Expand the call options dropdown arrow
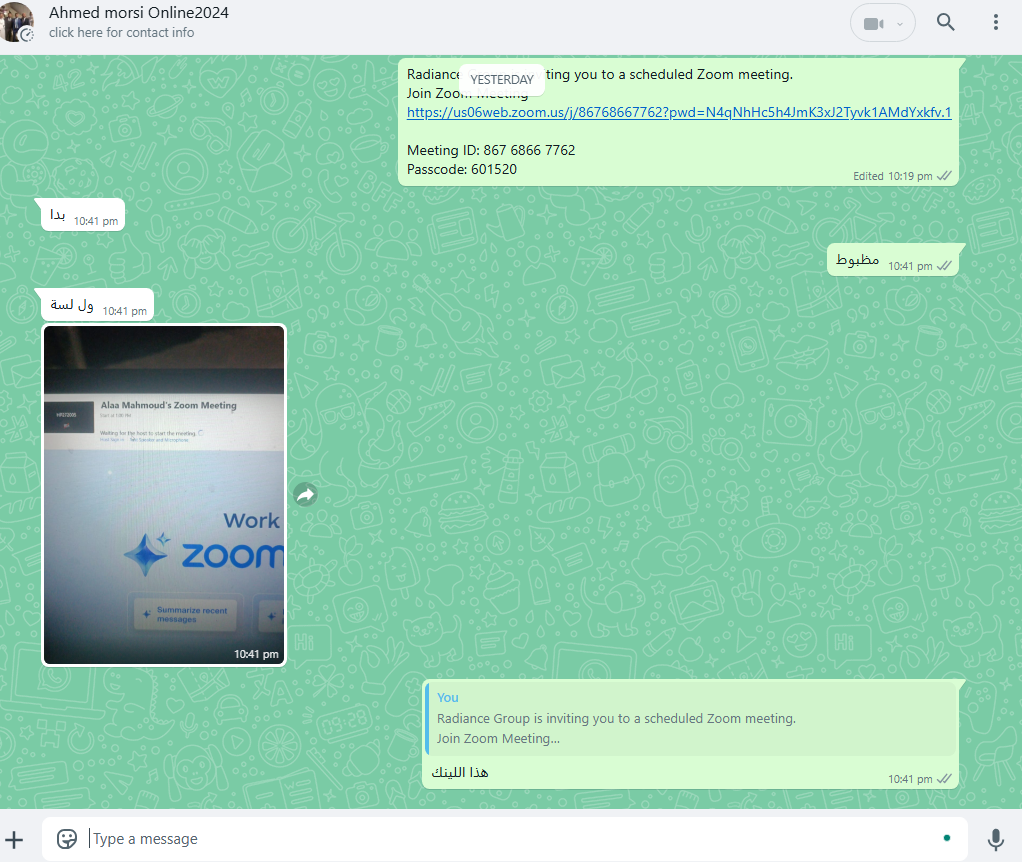Screen dimensions: 1022x862 click(900, 24)
